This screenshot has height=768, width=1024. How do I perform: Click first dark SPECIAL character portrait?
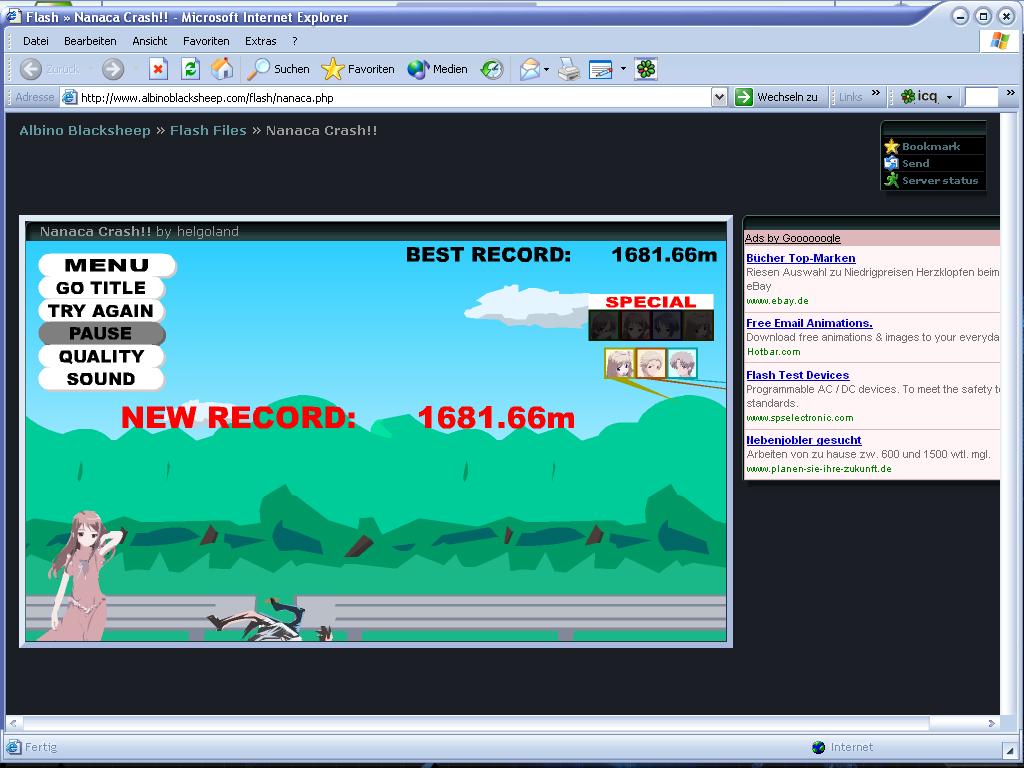(604, 325)
